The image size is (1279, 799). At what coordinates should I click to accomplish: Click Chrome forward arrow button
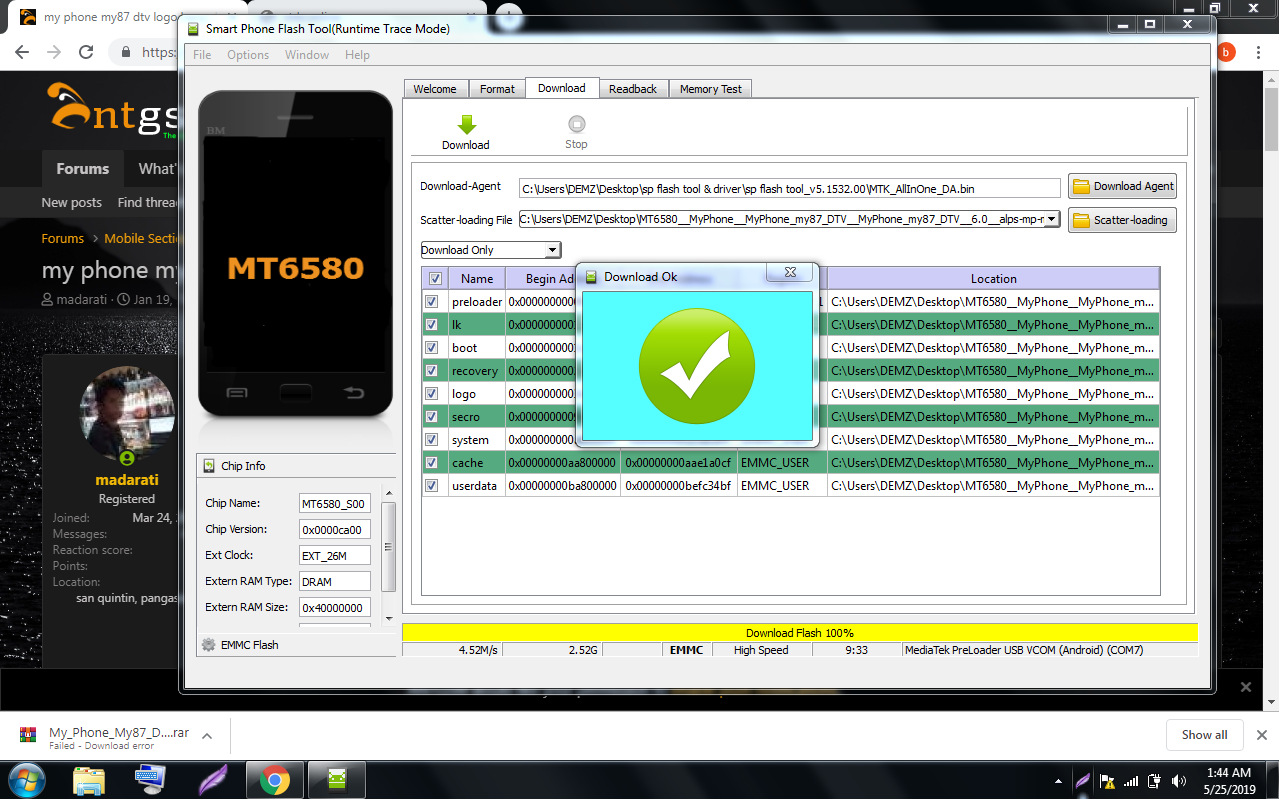tap(54, 52)
